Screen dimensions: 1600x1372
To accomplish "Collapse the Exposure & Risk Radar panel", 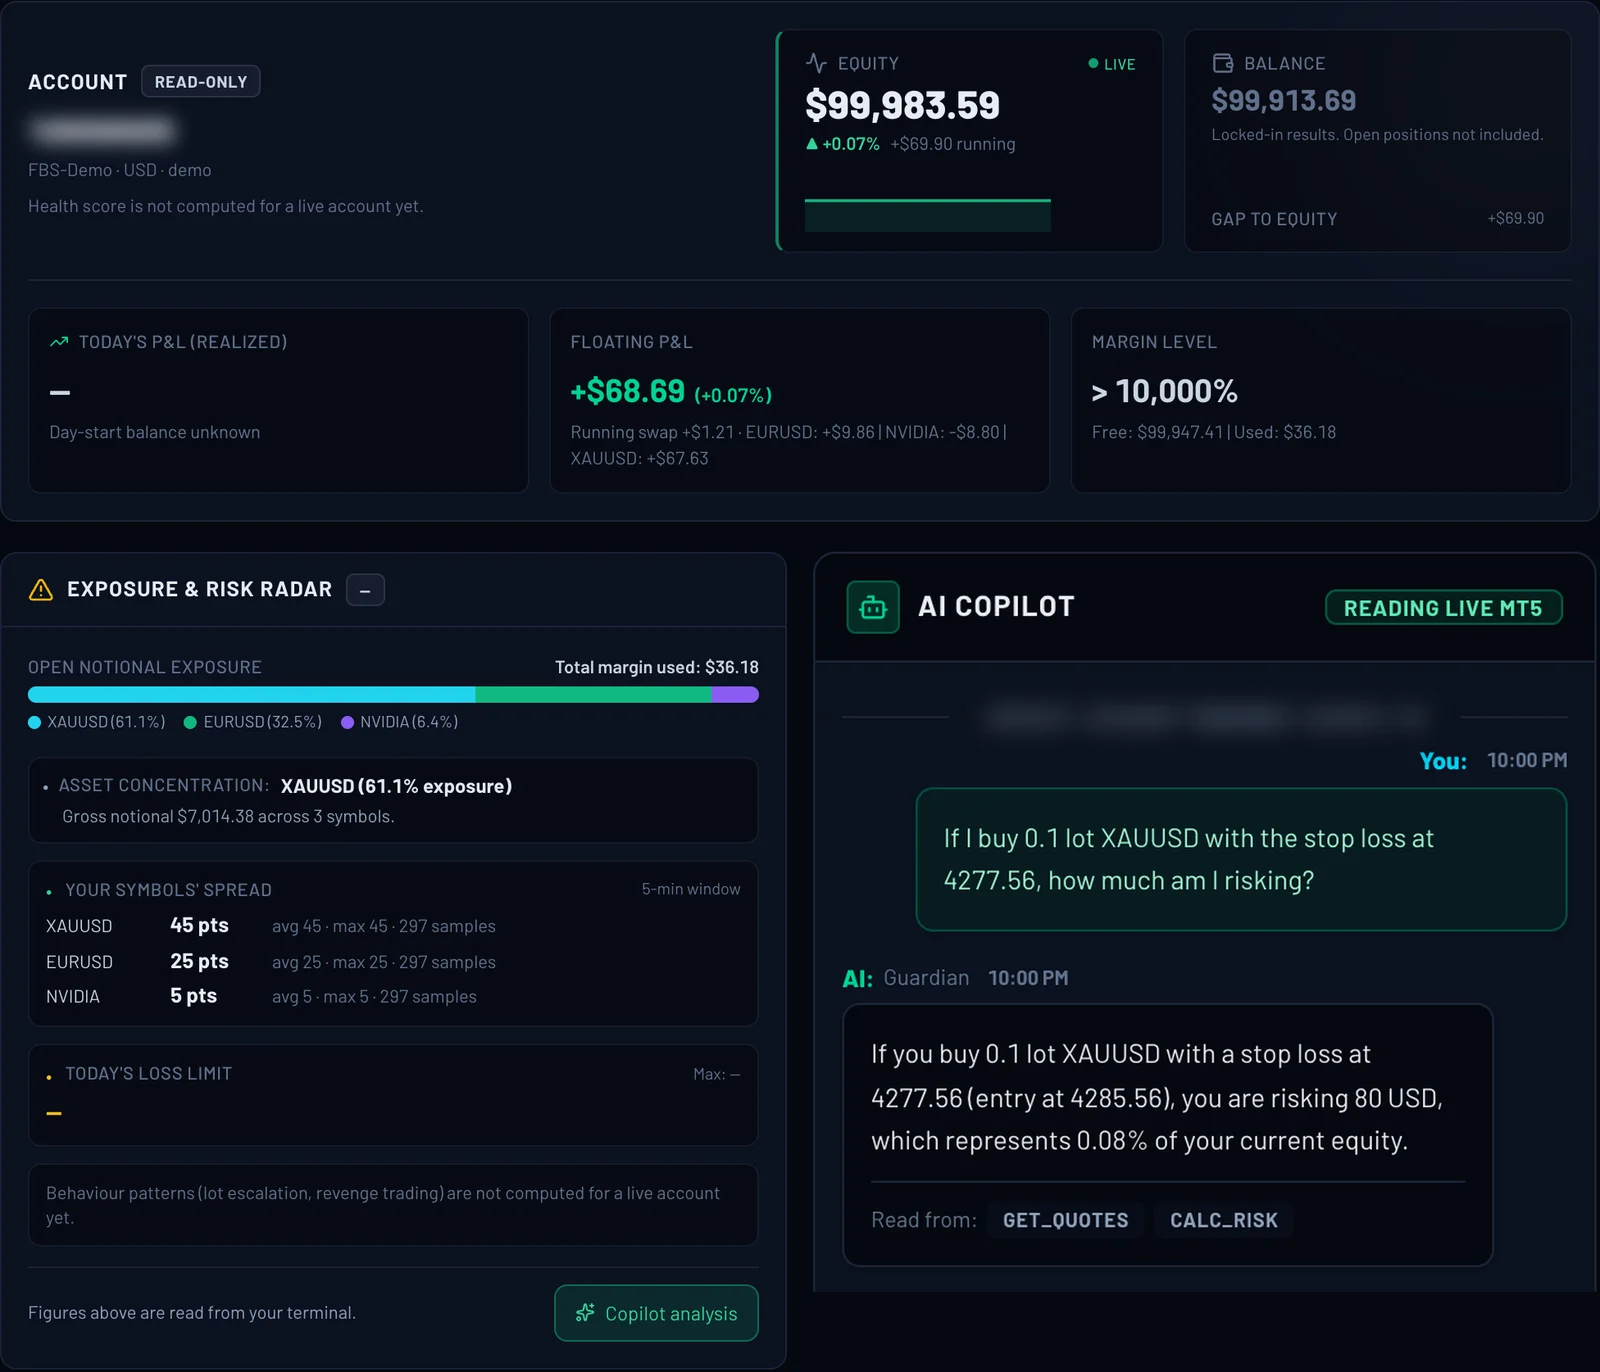I will [365, 590].
